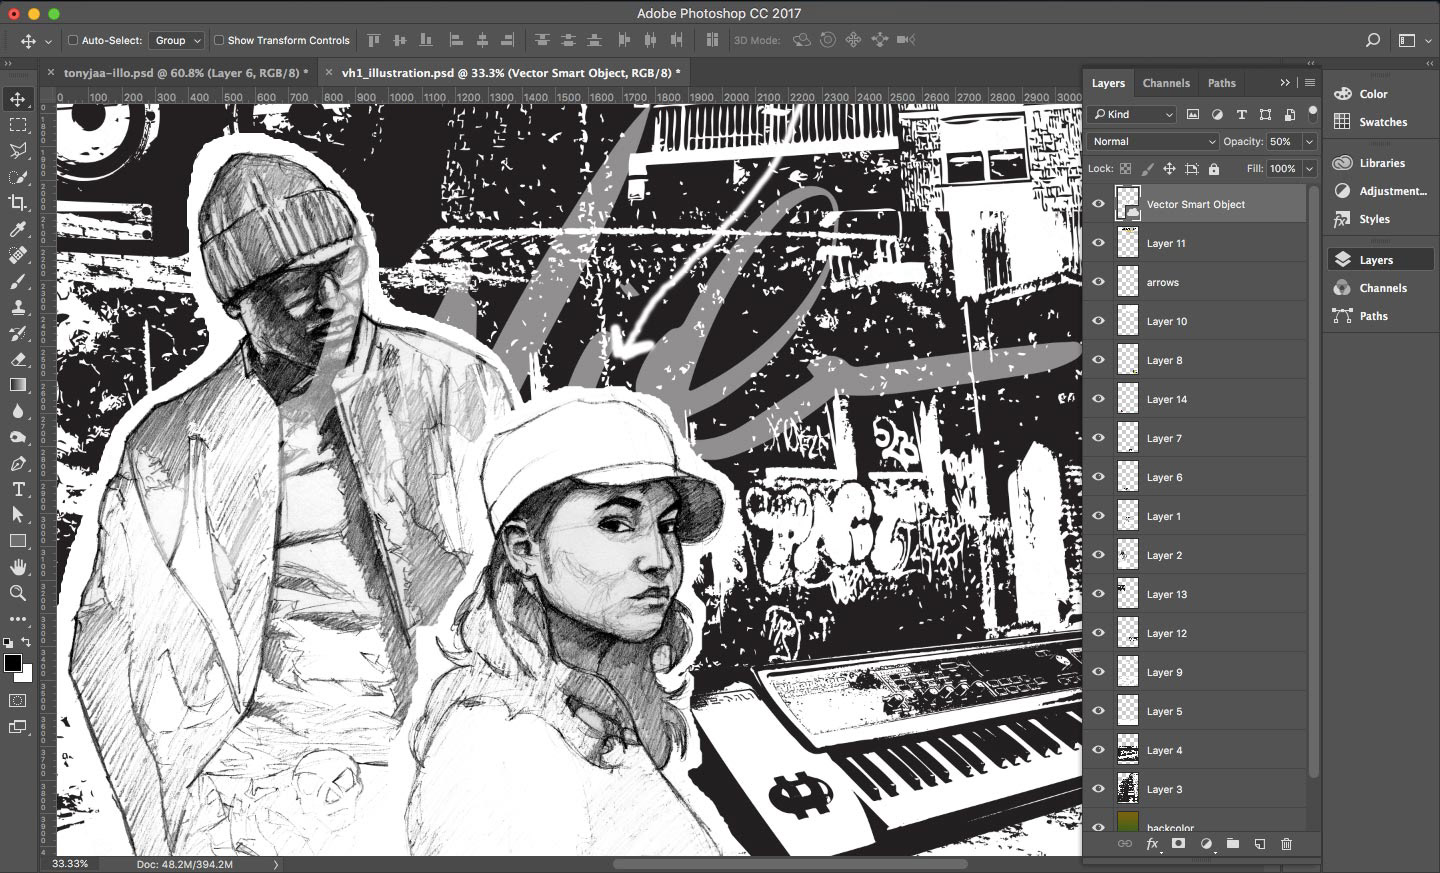Hide the Vector Smart Object layer

click(x=1098, y=204)
